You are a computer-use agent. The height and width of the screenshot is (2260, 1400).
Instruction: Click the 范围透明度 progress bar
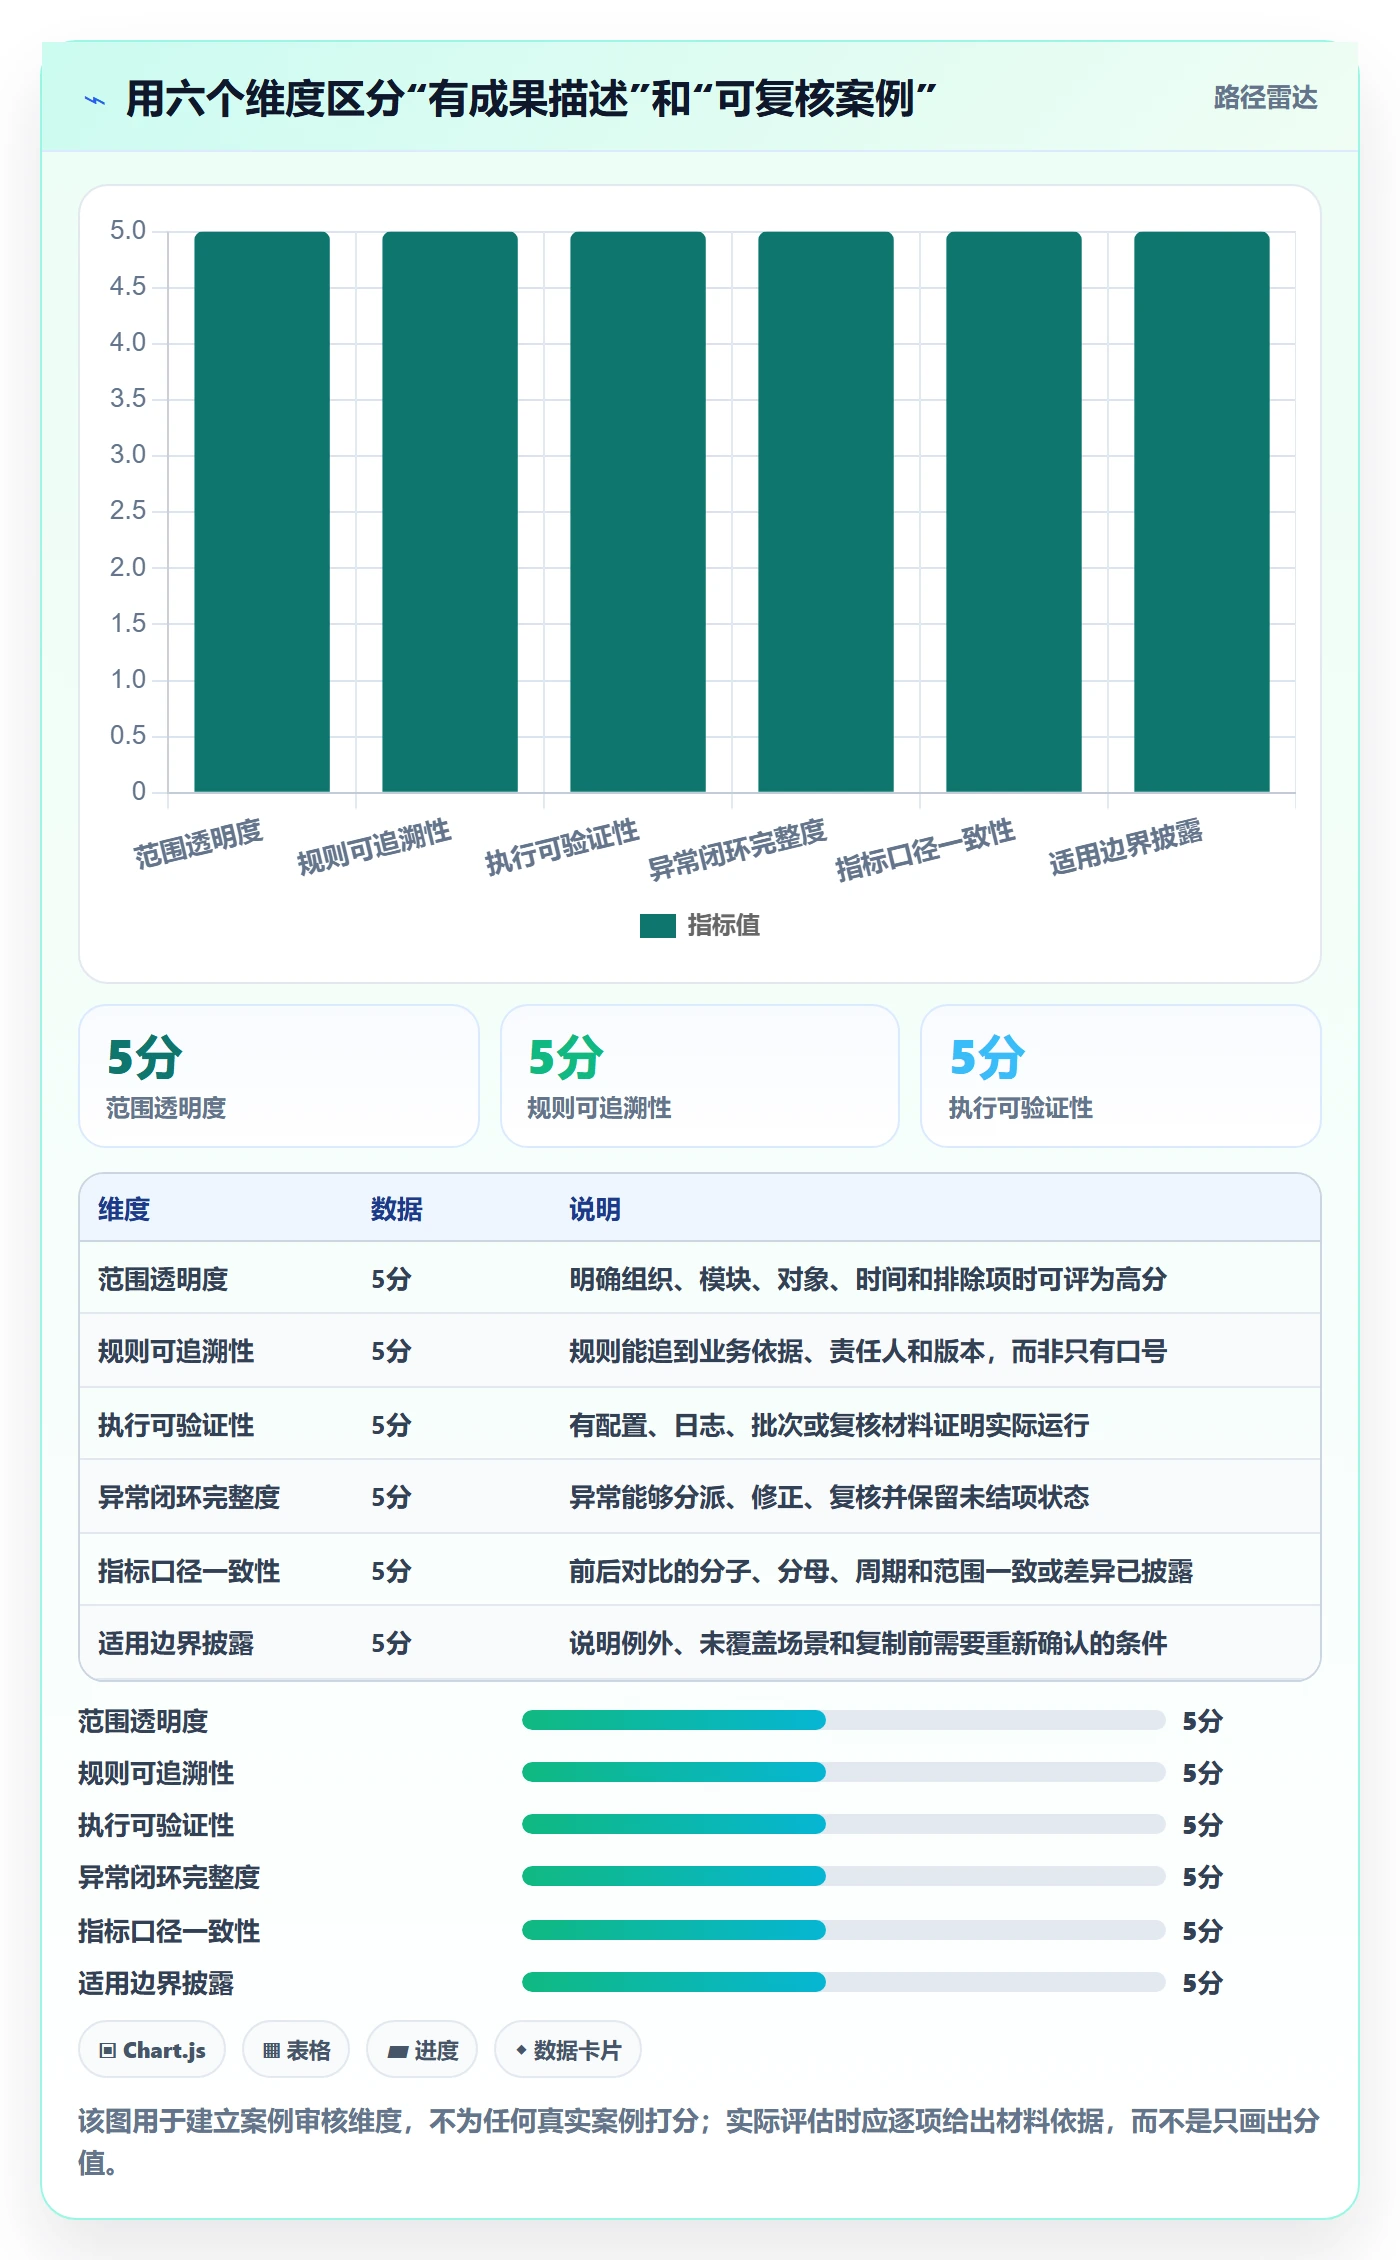tap(844, 1720)
